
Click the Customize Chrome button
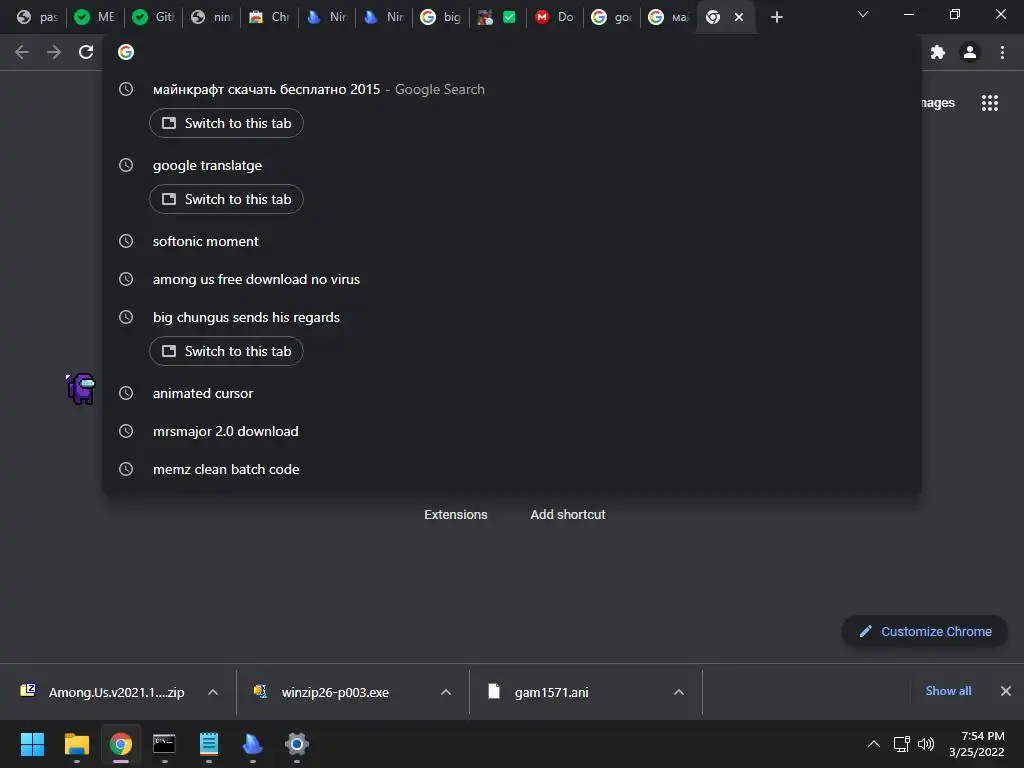tap(925, 632)
